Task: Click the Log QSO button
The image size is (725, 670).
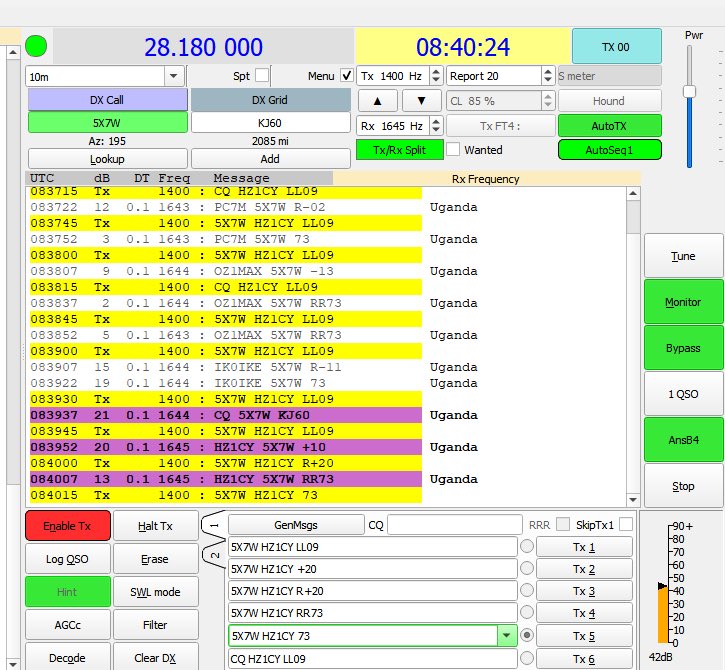Action: click(x=68, y=559)
